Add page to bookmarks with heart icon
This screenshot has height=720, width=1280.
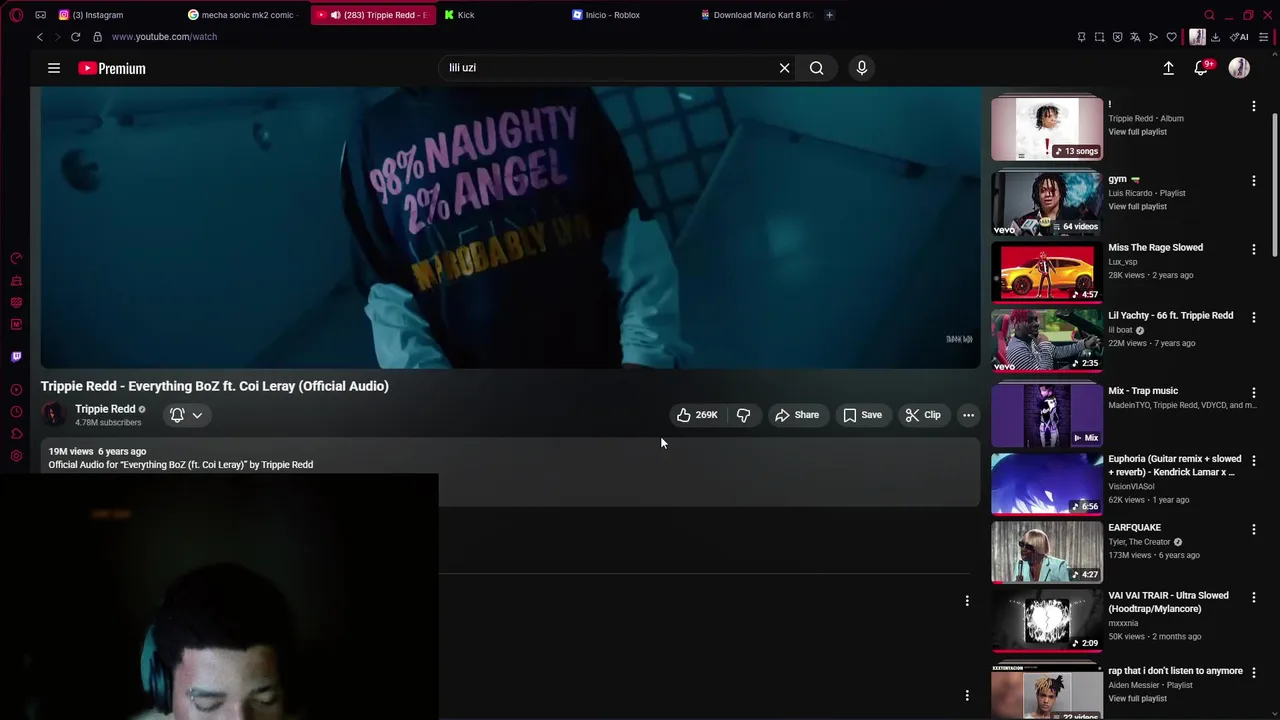(x=1171, y=37)
